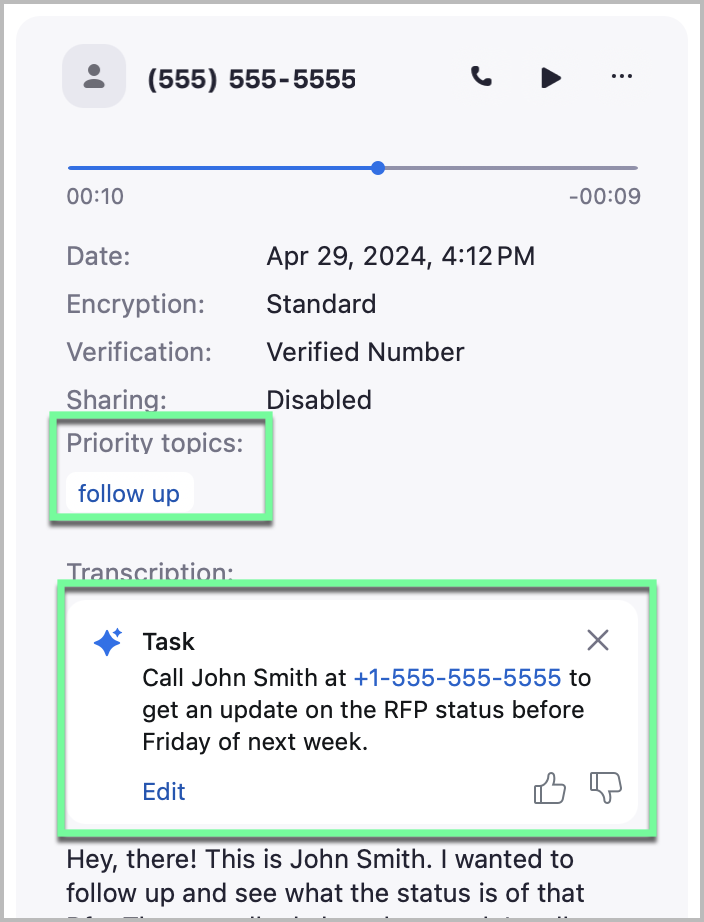Viewport: 704px width, 922px height.
Task: Open the more options ellipsis menu
Action: tap(621, 77)
